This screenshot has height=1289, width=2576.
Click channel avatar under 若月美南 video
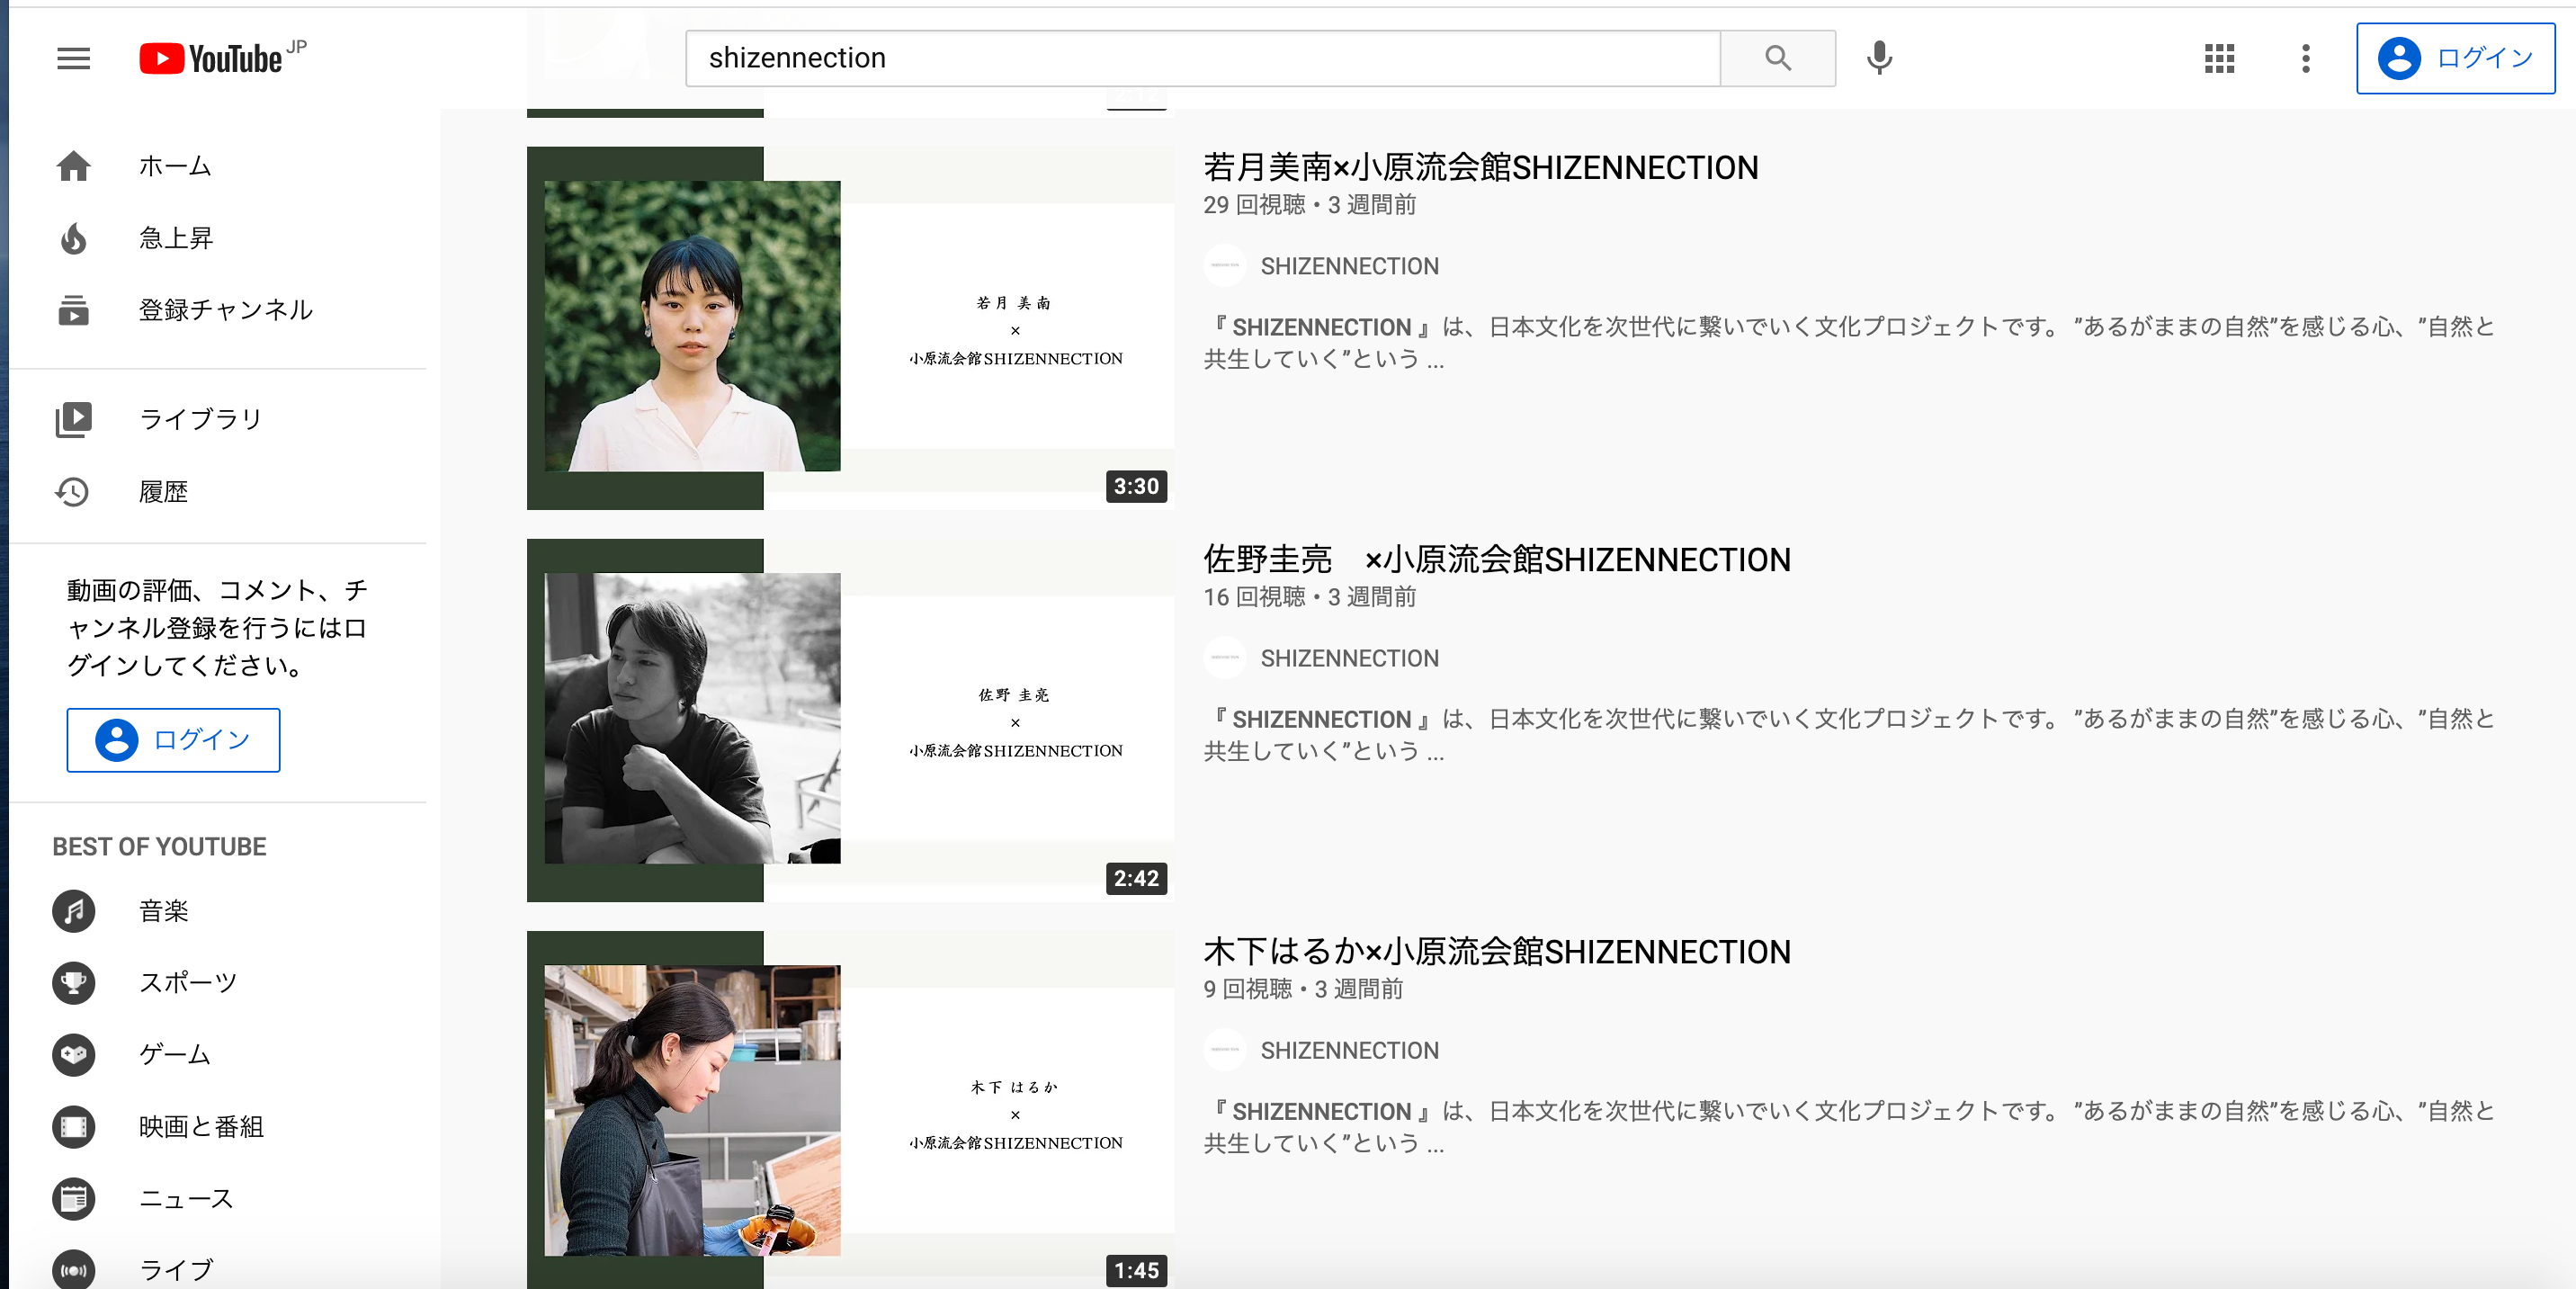pos(1224,266)
